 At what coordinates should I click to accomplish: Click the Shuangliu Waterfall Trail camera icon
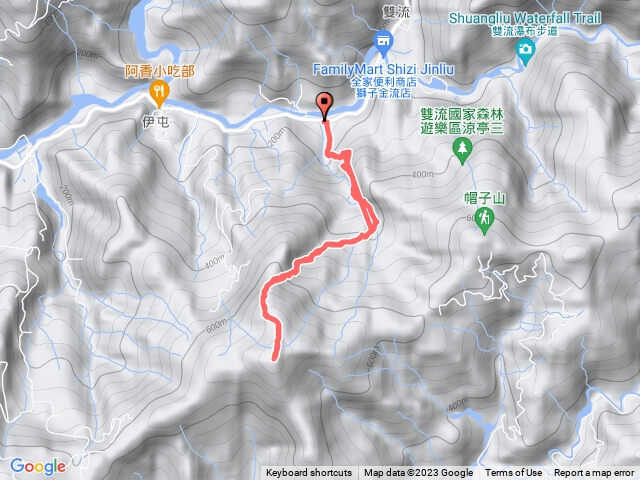pyautogui.click(x=525, y=52)
